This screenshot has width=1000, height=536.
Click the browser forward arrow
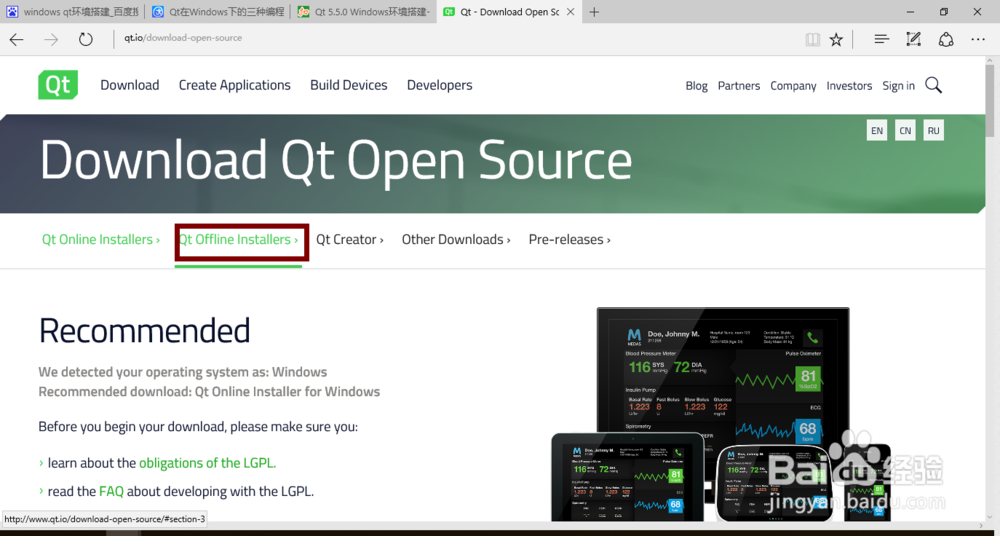[51, 40]
